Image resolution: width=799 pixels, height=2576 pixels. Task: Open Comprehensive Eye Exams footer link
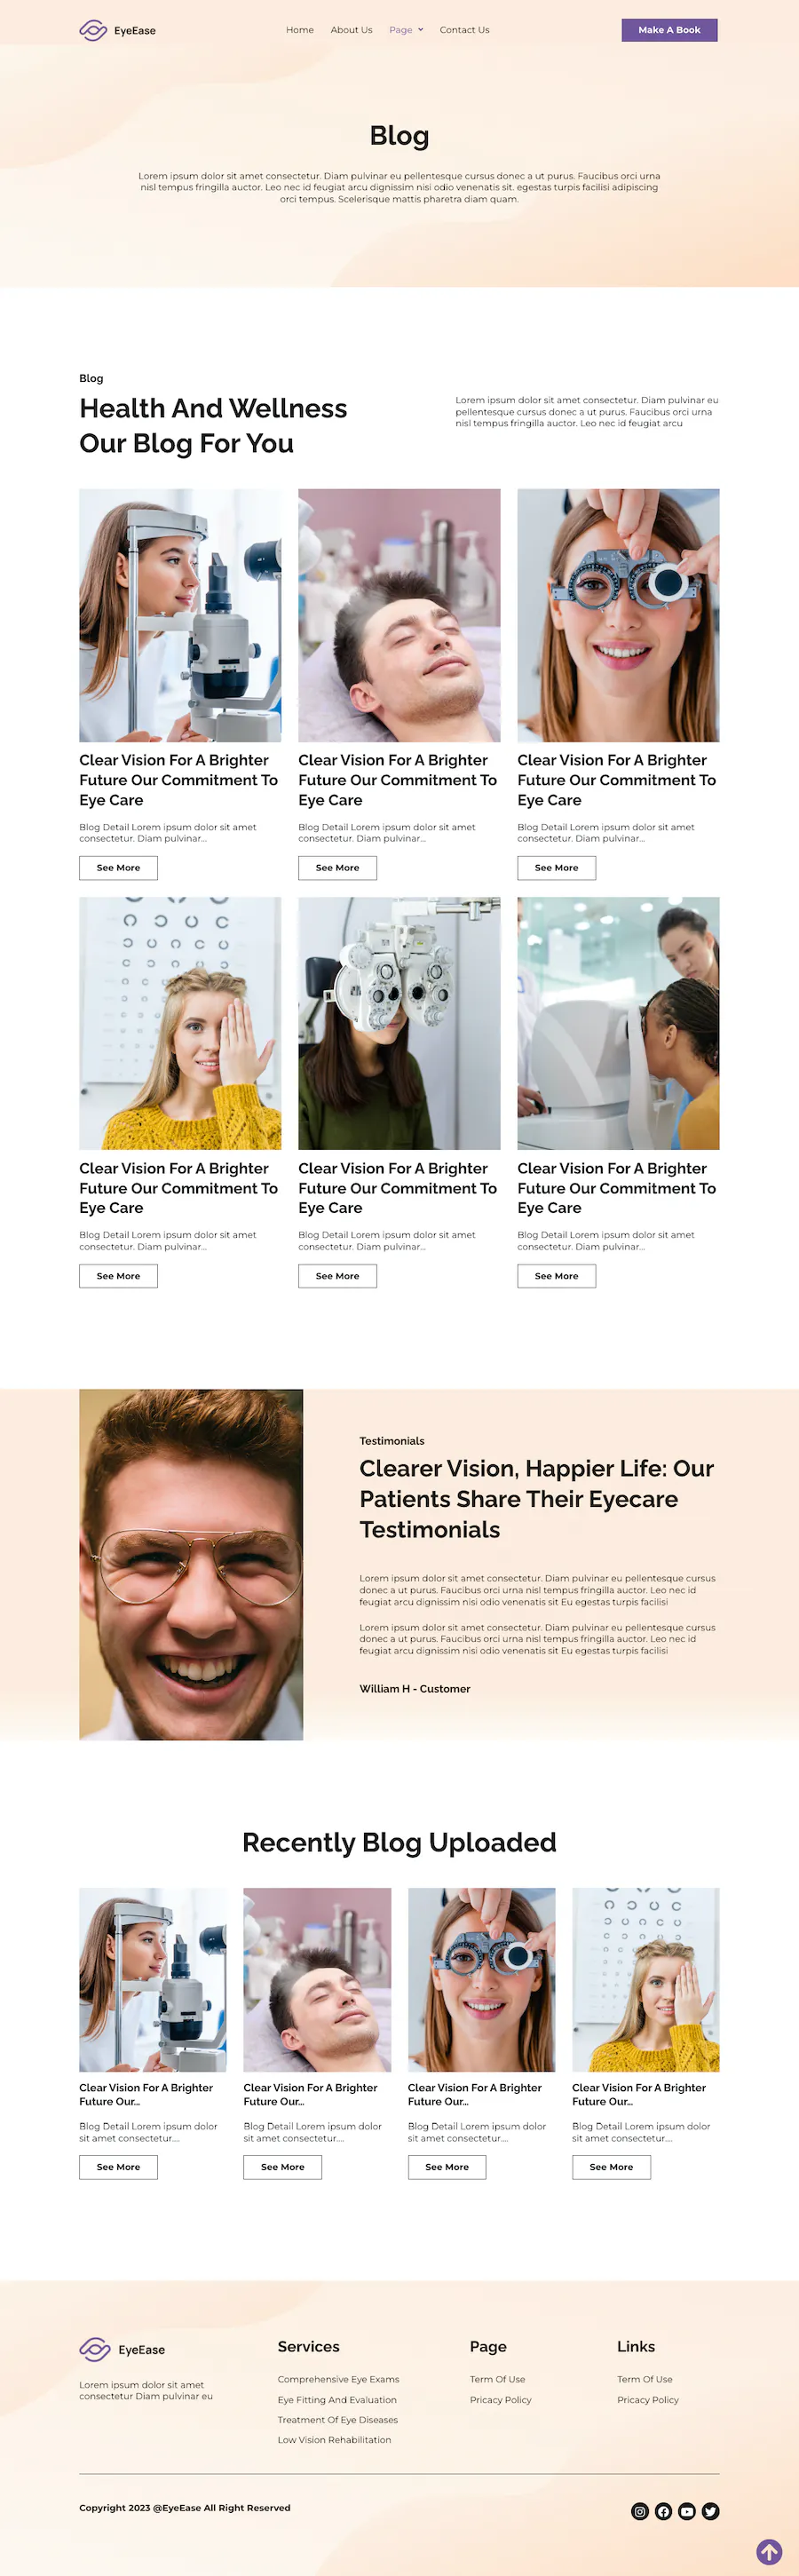(x=338, y=2379)
